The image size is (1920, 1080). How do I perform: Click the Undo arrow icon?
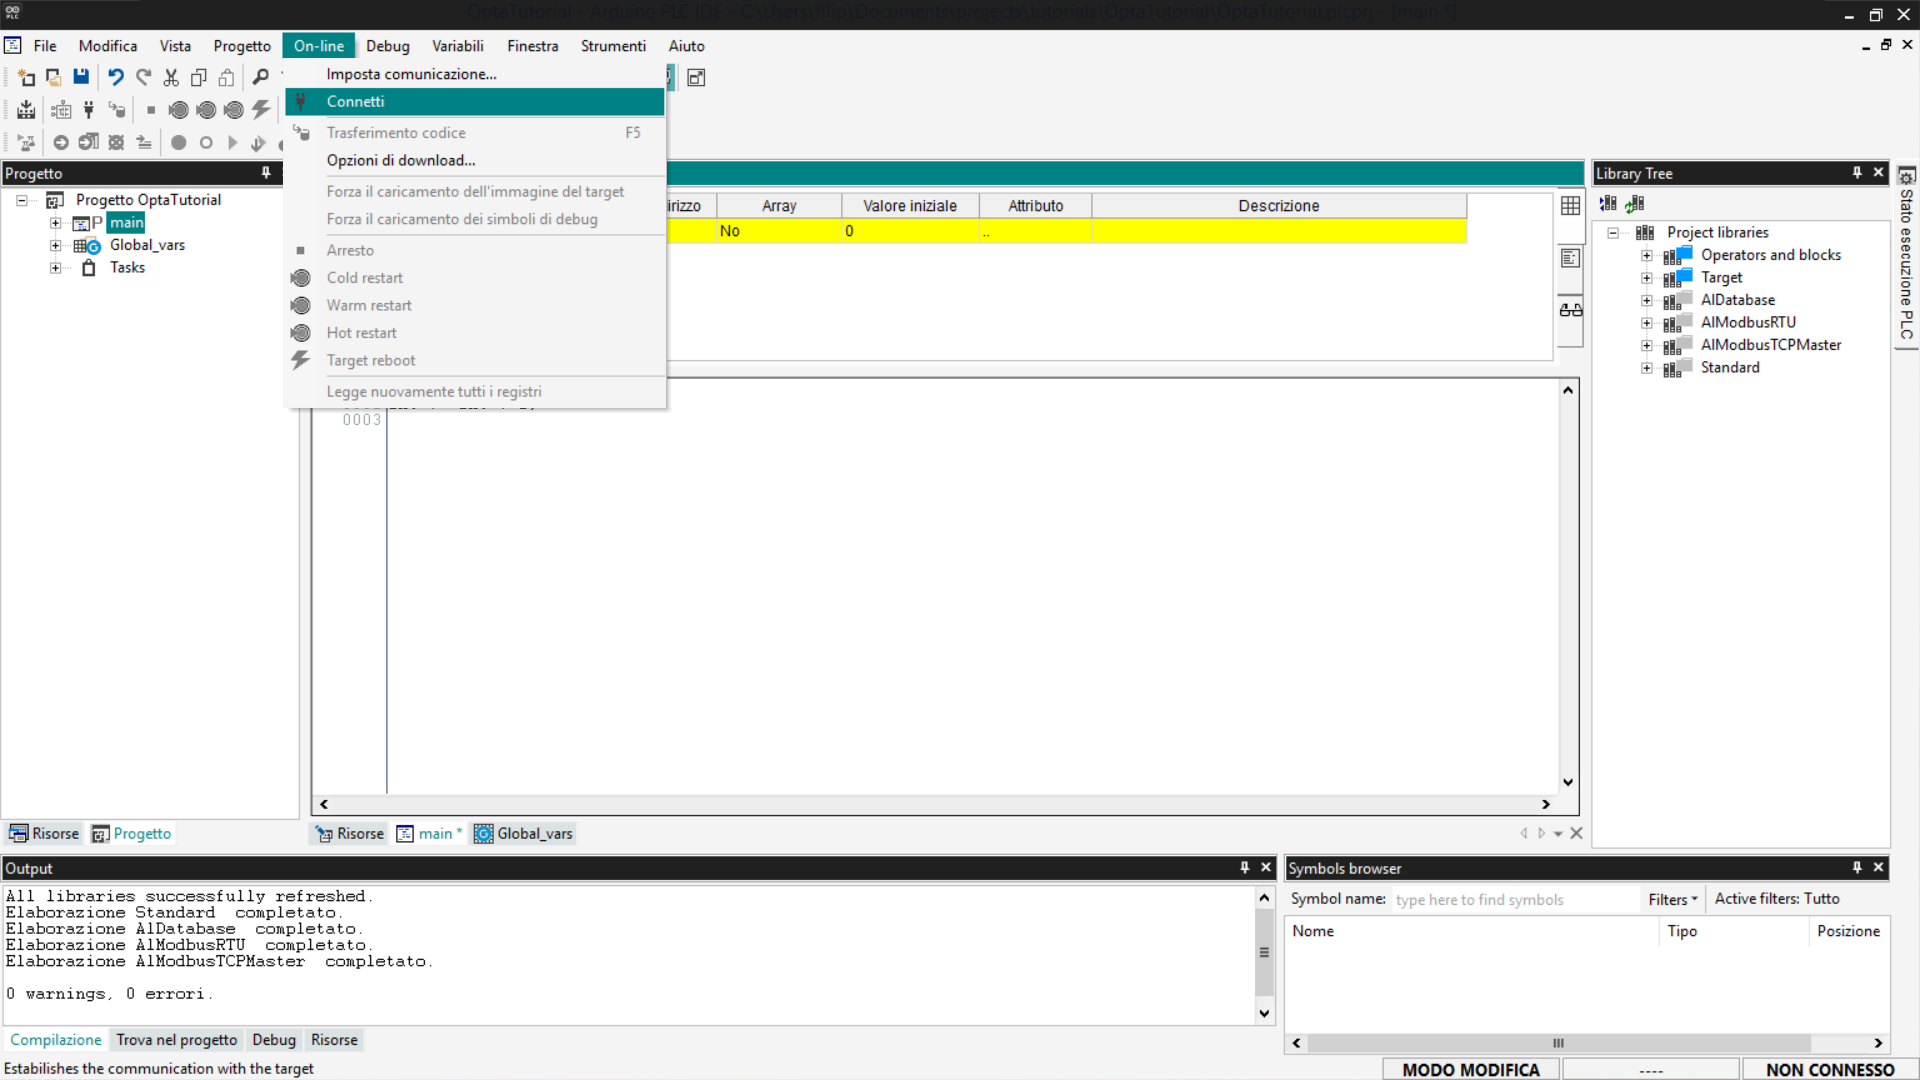[x=116, y=77]
